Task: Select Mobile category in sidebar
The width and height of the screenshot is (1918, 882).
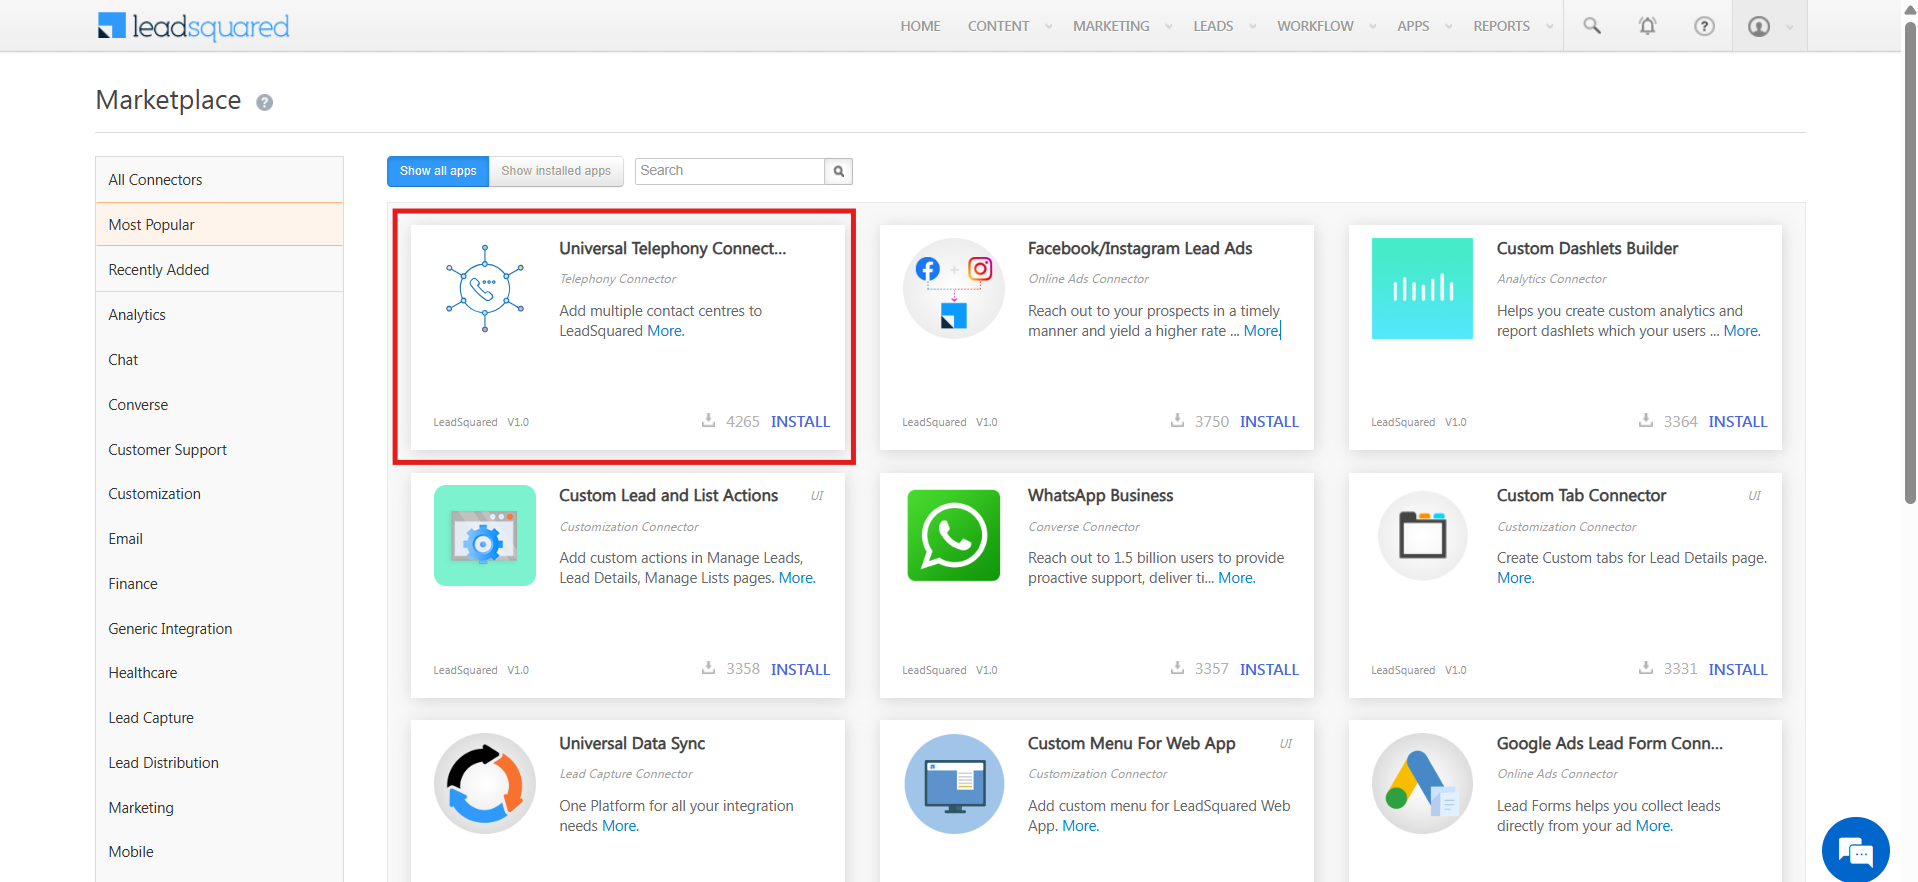Action: 219,852
